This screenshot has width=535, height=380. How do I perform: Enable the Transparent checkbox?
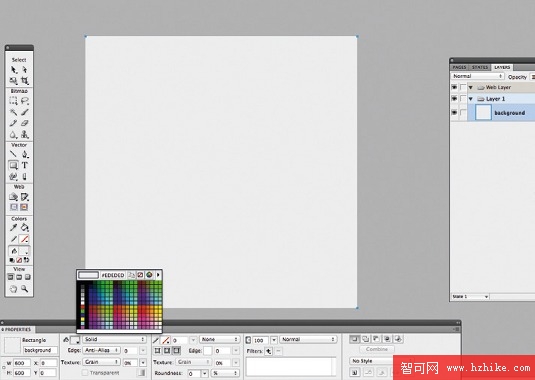85,373
